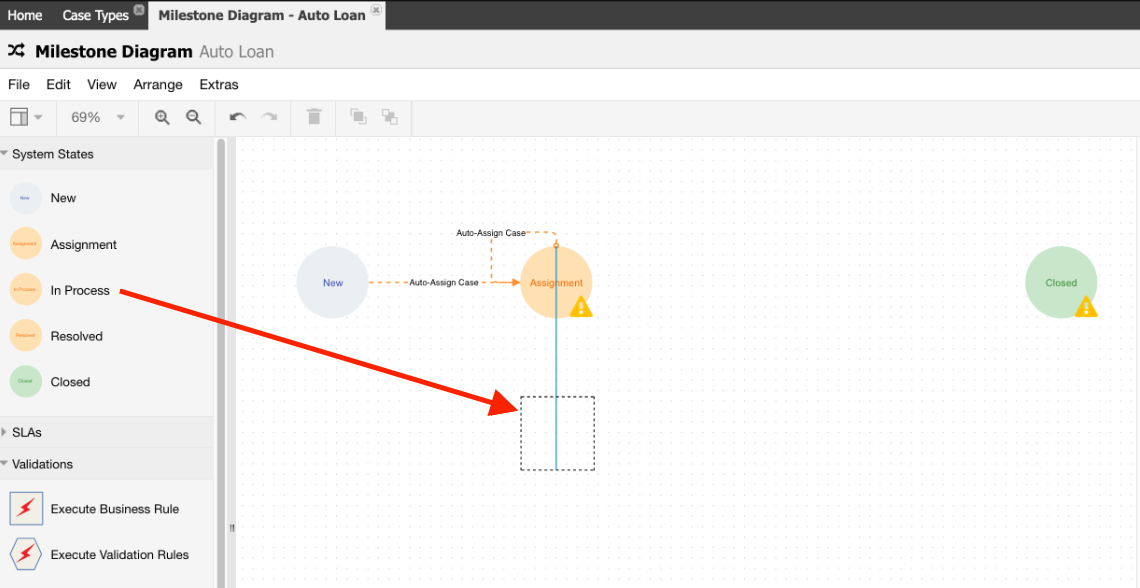Select the In Process state palette icon
Screen dimensions: 1140x588
pos(25,290)
